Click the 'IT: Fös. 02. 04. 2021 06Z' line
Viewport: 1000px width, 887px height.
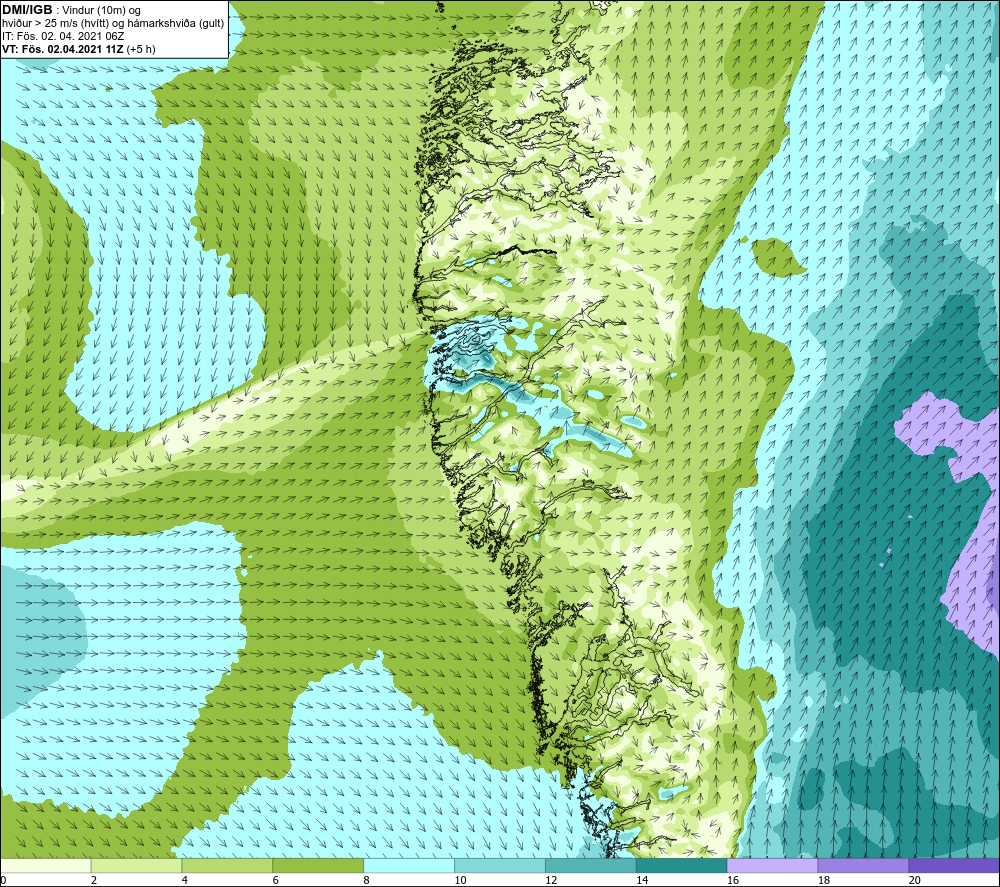(x=63, y=36)
